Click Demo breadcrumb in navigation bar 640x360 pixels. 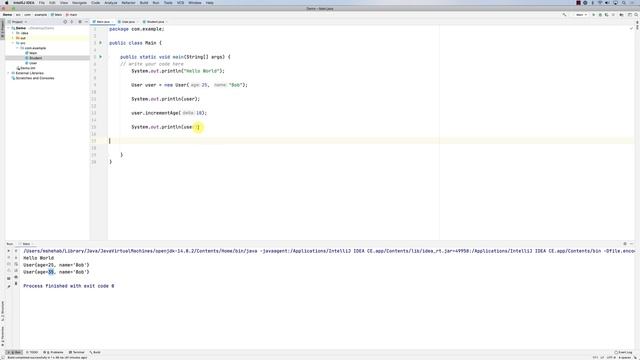pyautogui.click(x=8, y=15)
